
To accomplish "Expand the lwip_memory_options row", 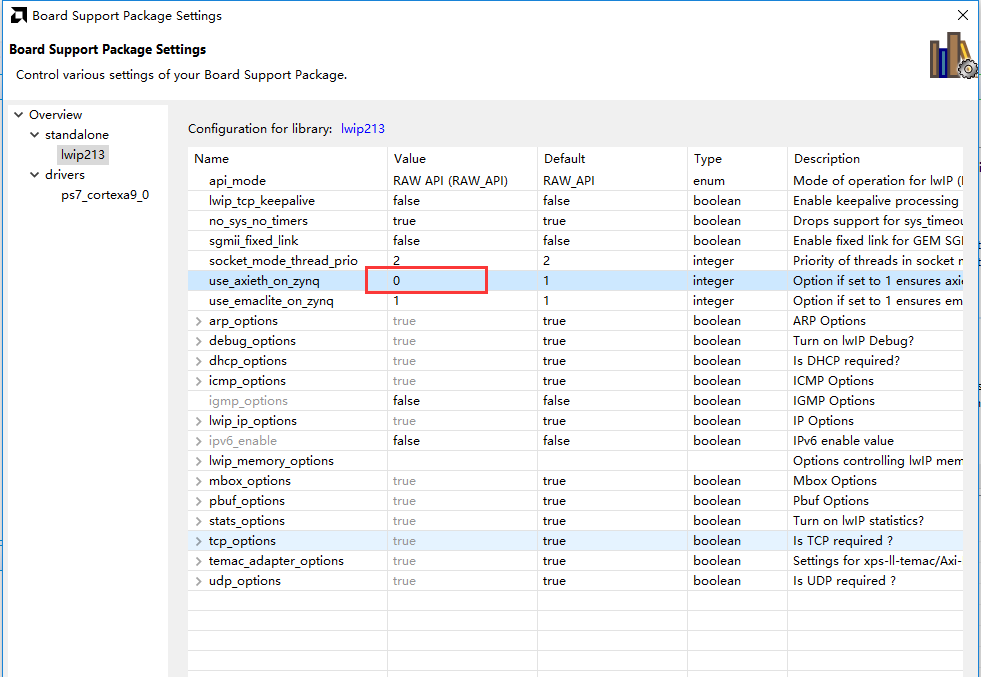I will [198, 461].
